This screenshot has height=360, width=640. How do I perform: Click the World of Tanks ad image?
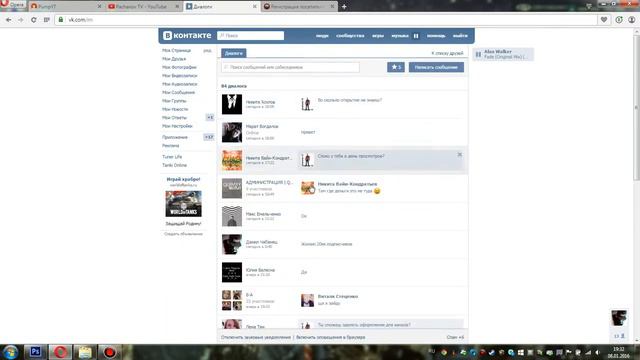click(184, 204)
